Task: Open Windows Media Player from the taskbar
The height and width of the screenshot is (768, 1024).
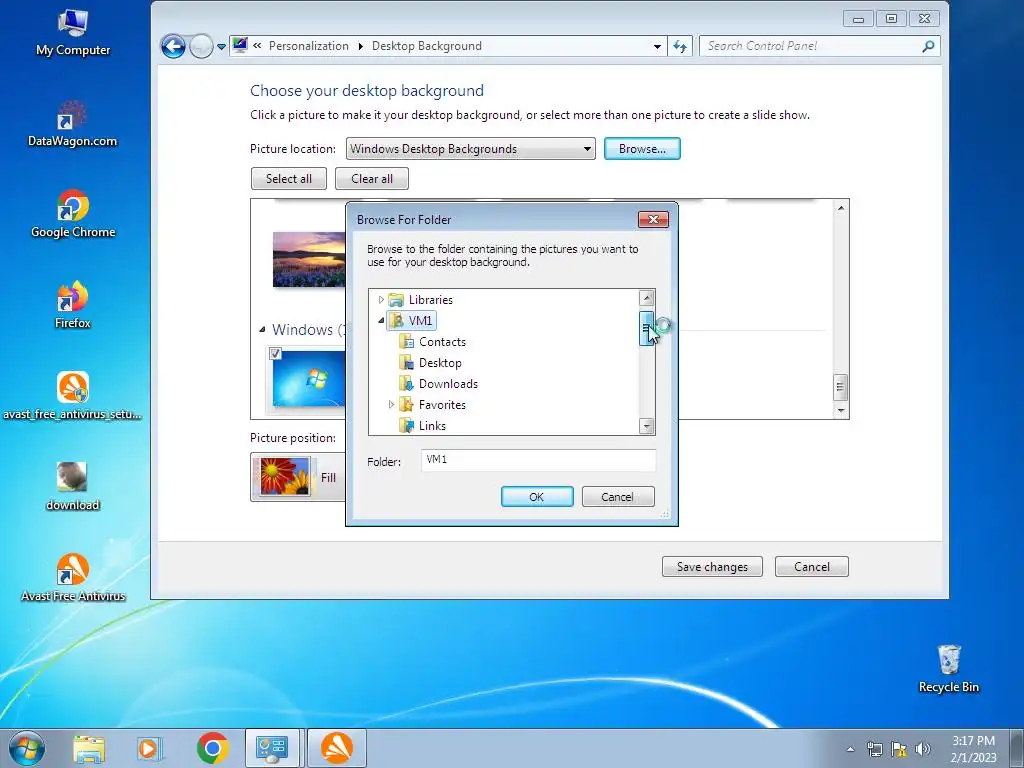Action: point(150,748)
